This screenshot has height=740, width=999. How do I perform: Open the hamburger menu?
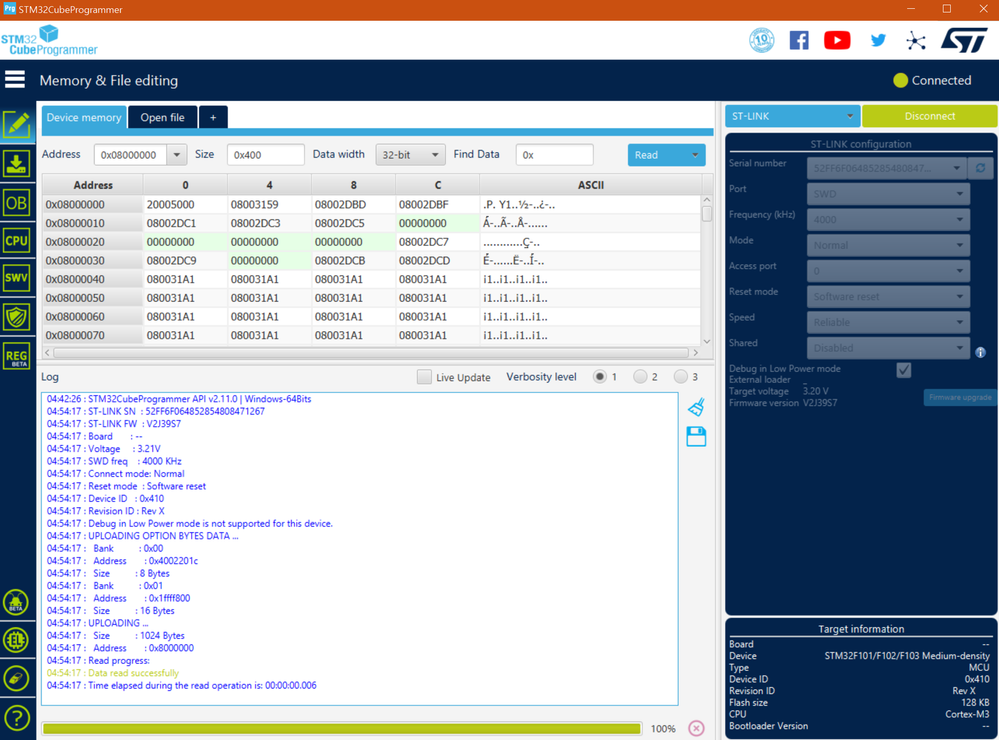(x=15, y=80)
